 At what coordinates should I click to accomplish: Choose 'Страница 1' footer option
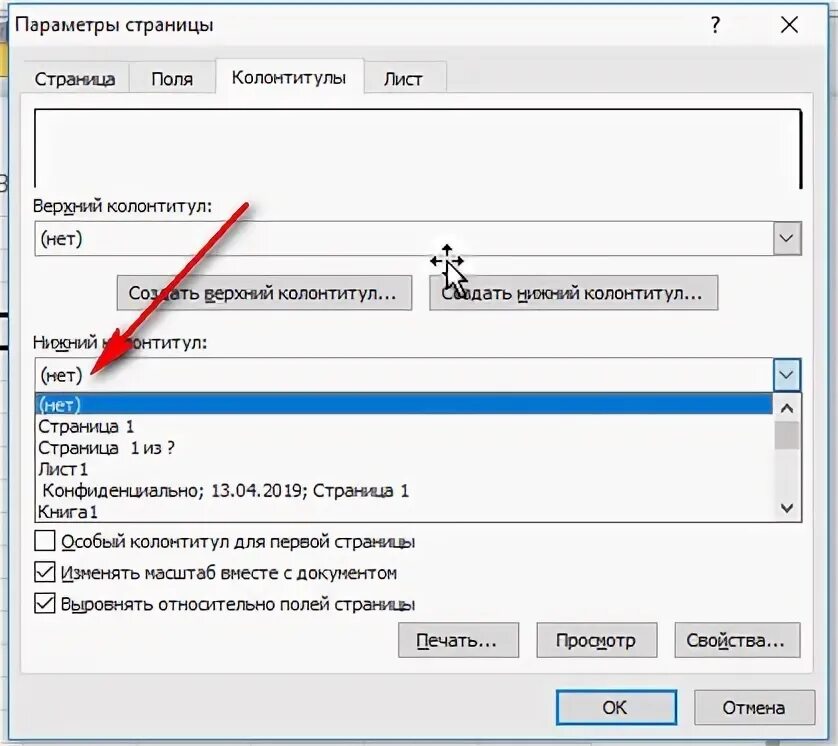(404, 426)
